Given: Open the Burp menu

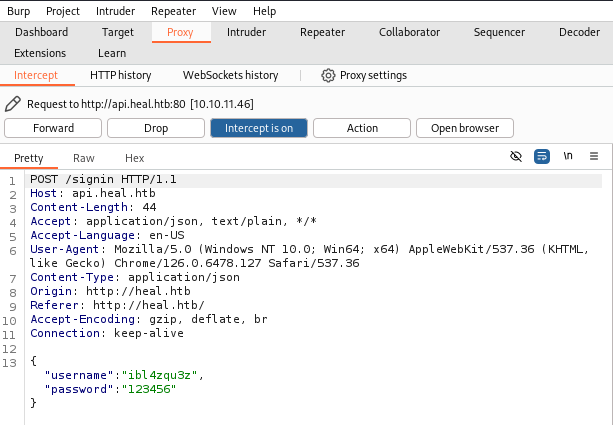Looking at the screenshot, I should click(18, 11).
